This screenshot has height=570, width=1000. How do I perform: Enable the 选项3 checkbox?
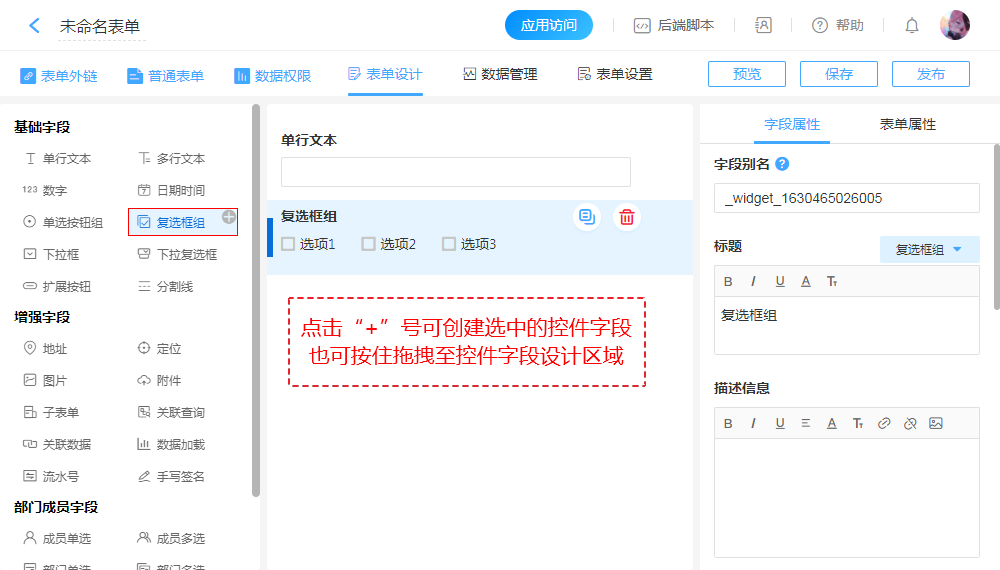coord(449,244)
